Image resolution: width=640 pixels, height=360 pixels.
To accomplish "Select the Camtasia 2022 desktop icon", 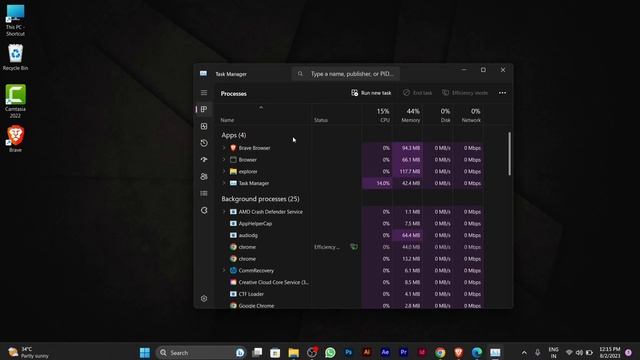I will tap(15, 101).
